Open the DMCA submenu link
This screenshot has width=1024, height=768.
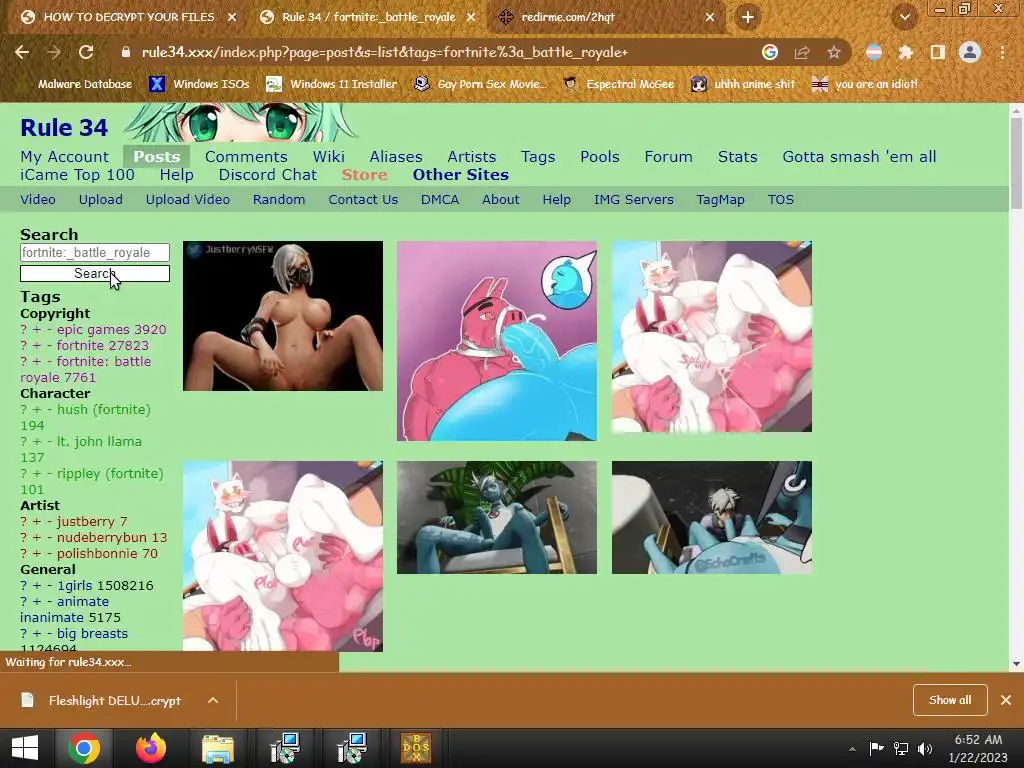(440, 200)
